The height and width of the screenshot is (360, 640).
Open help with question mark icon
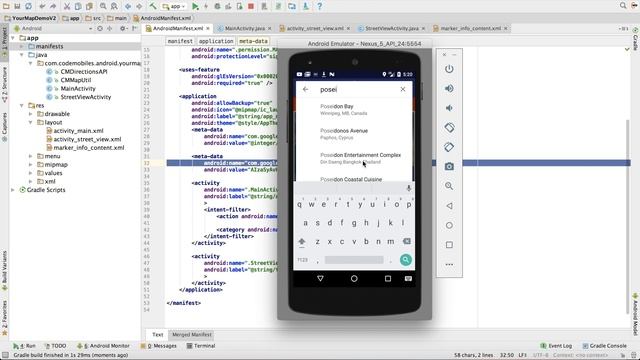pyautogui.click(x=320, y=6)
